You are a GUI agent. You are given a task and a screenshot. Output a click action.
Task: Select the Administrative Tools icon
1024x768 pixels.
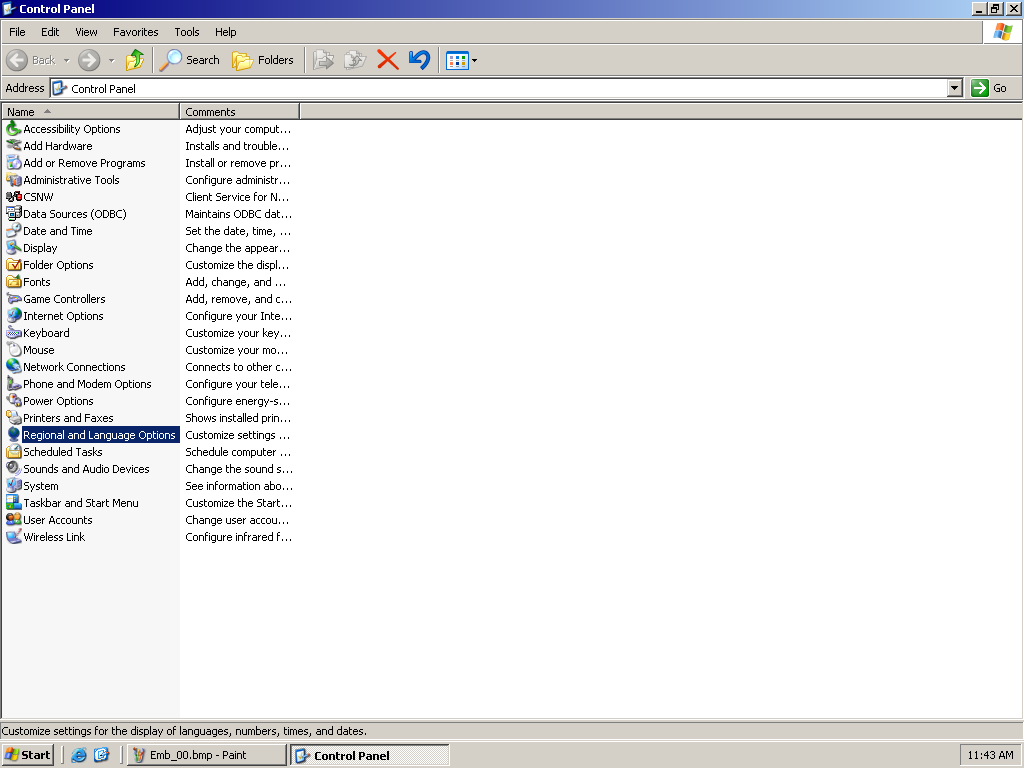[x=14, y=180]
